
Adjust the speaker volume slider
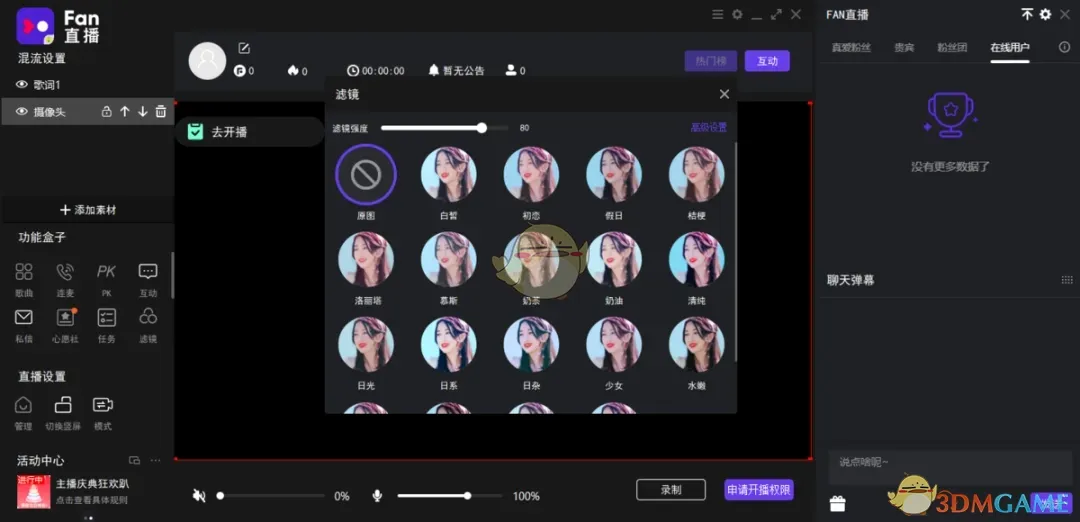click(271, 496)
